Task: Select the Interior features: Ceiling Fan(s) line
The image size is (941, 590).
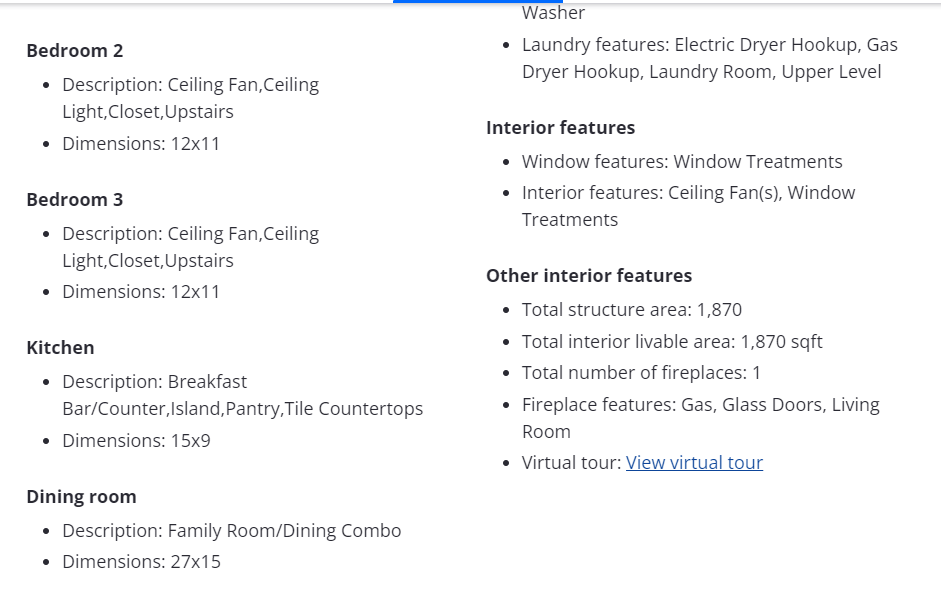Action: pyautogui.click(x=688, y=193)
